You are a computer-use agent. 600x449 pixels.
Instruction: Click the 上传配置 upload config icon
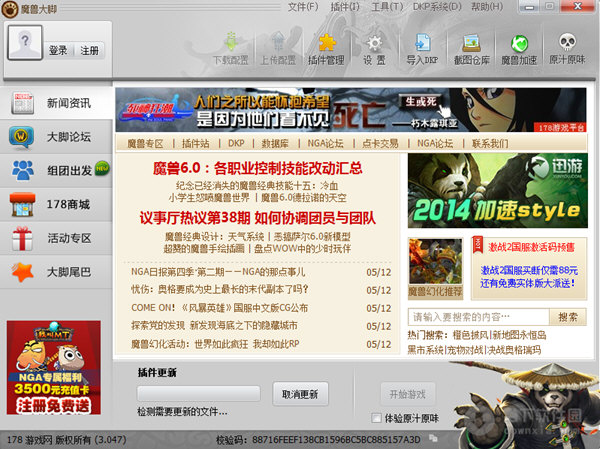pos(278,49)
